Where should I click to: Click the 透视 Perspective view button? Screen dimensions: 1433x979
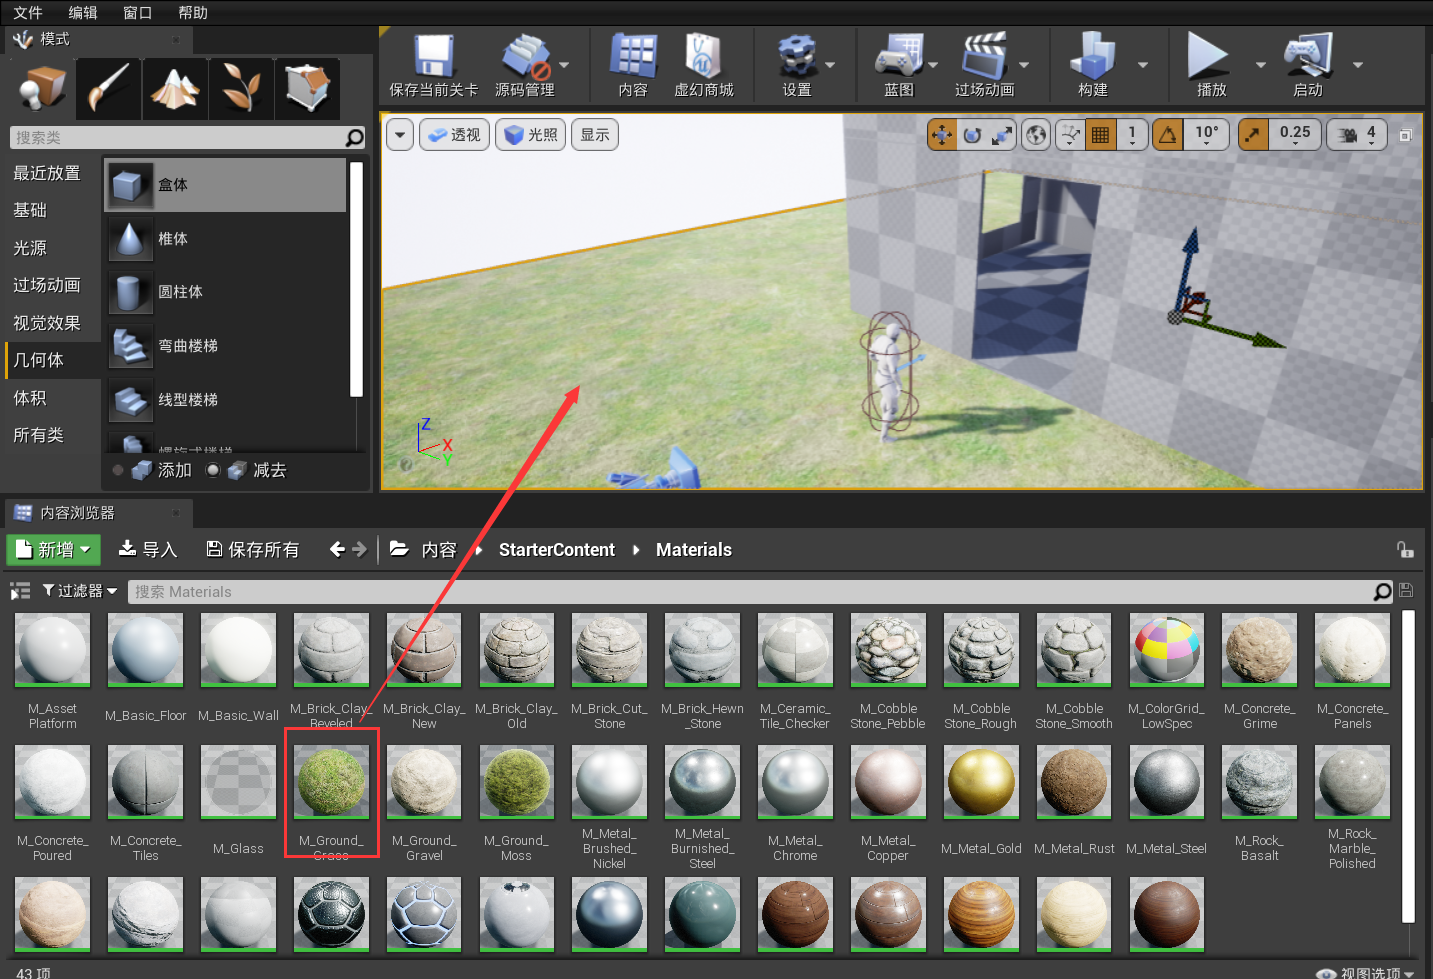(x=454, y=134)
